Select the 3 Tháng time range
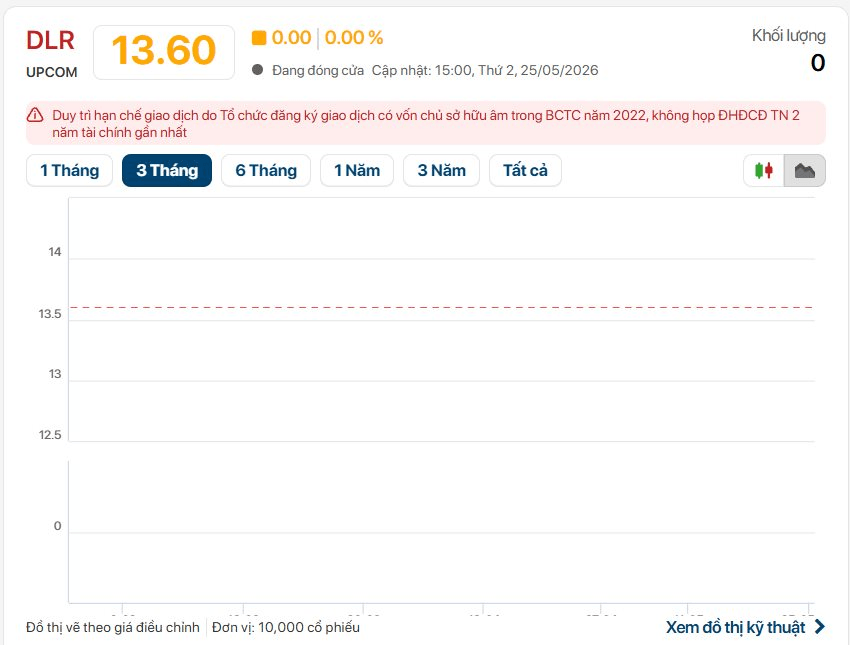 click(x=167, y=171)
